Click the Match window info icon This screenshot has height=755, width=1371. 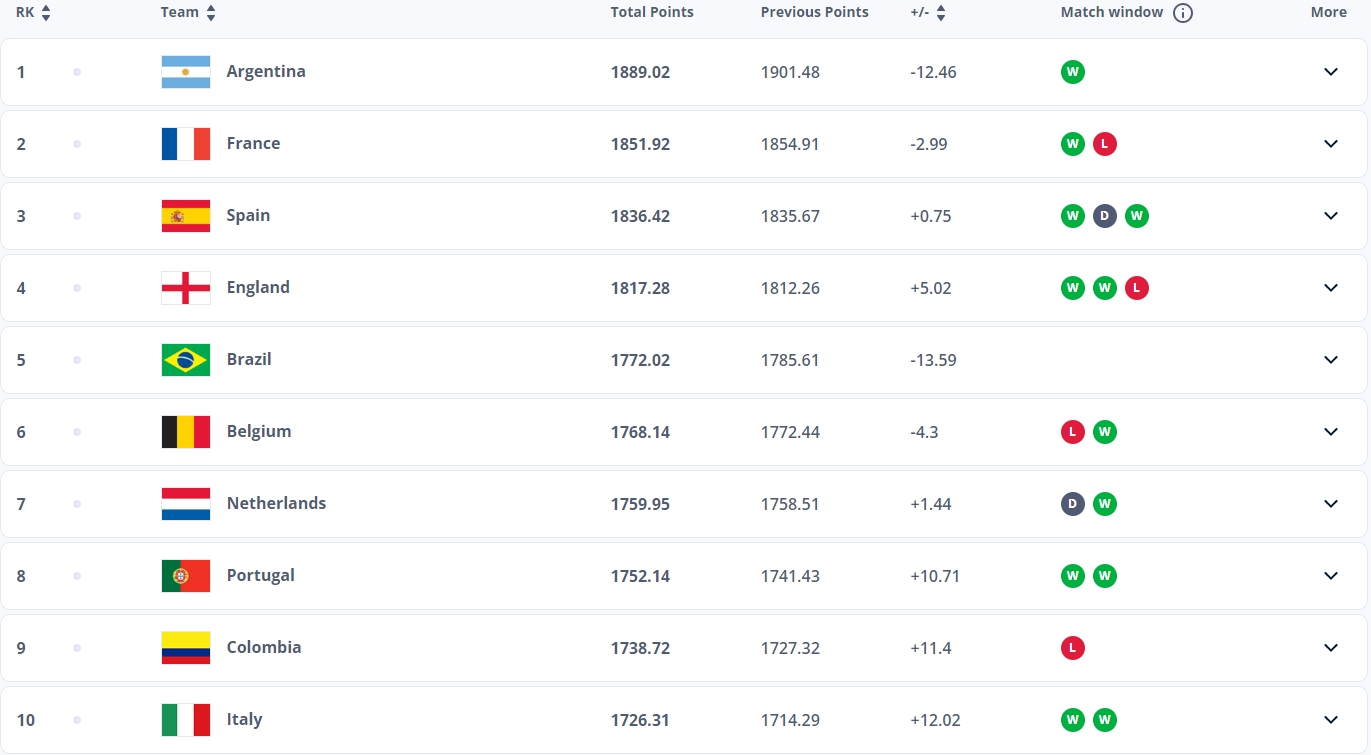1183,13
